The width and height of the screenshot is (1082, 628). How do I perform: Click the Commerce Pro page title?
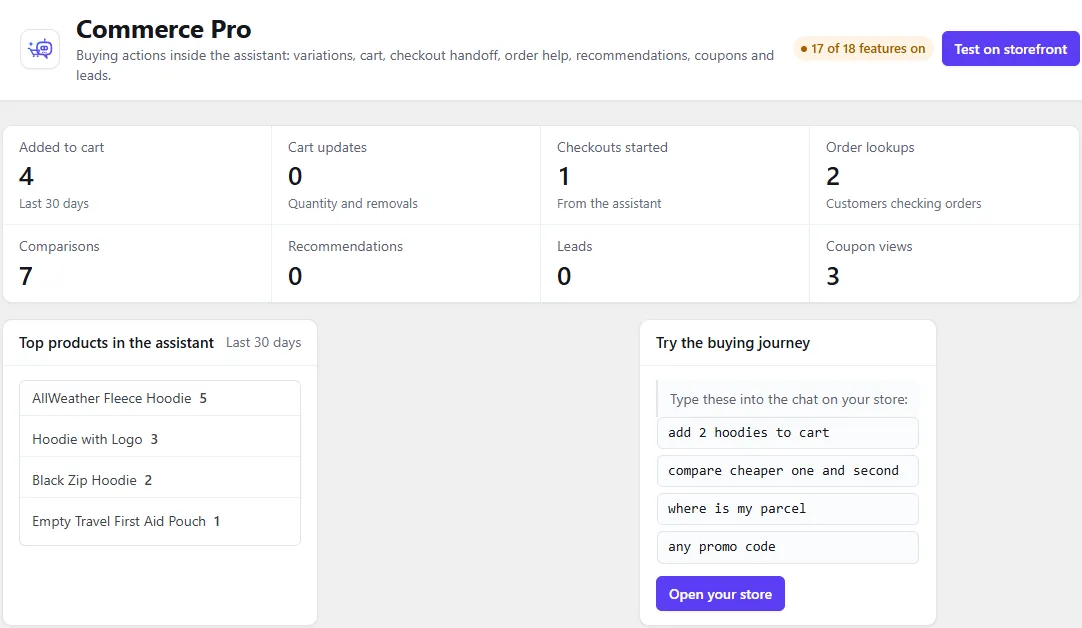point(164,29)
